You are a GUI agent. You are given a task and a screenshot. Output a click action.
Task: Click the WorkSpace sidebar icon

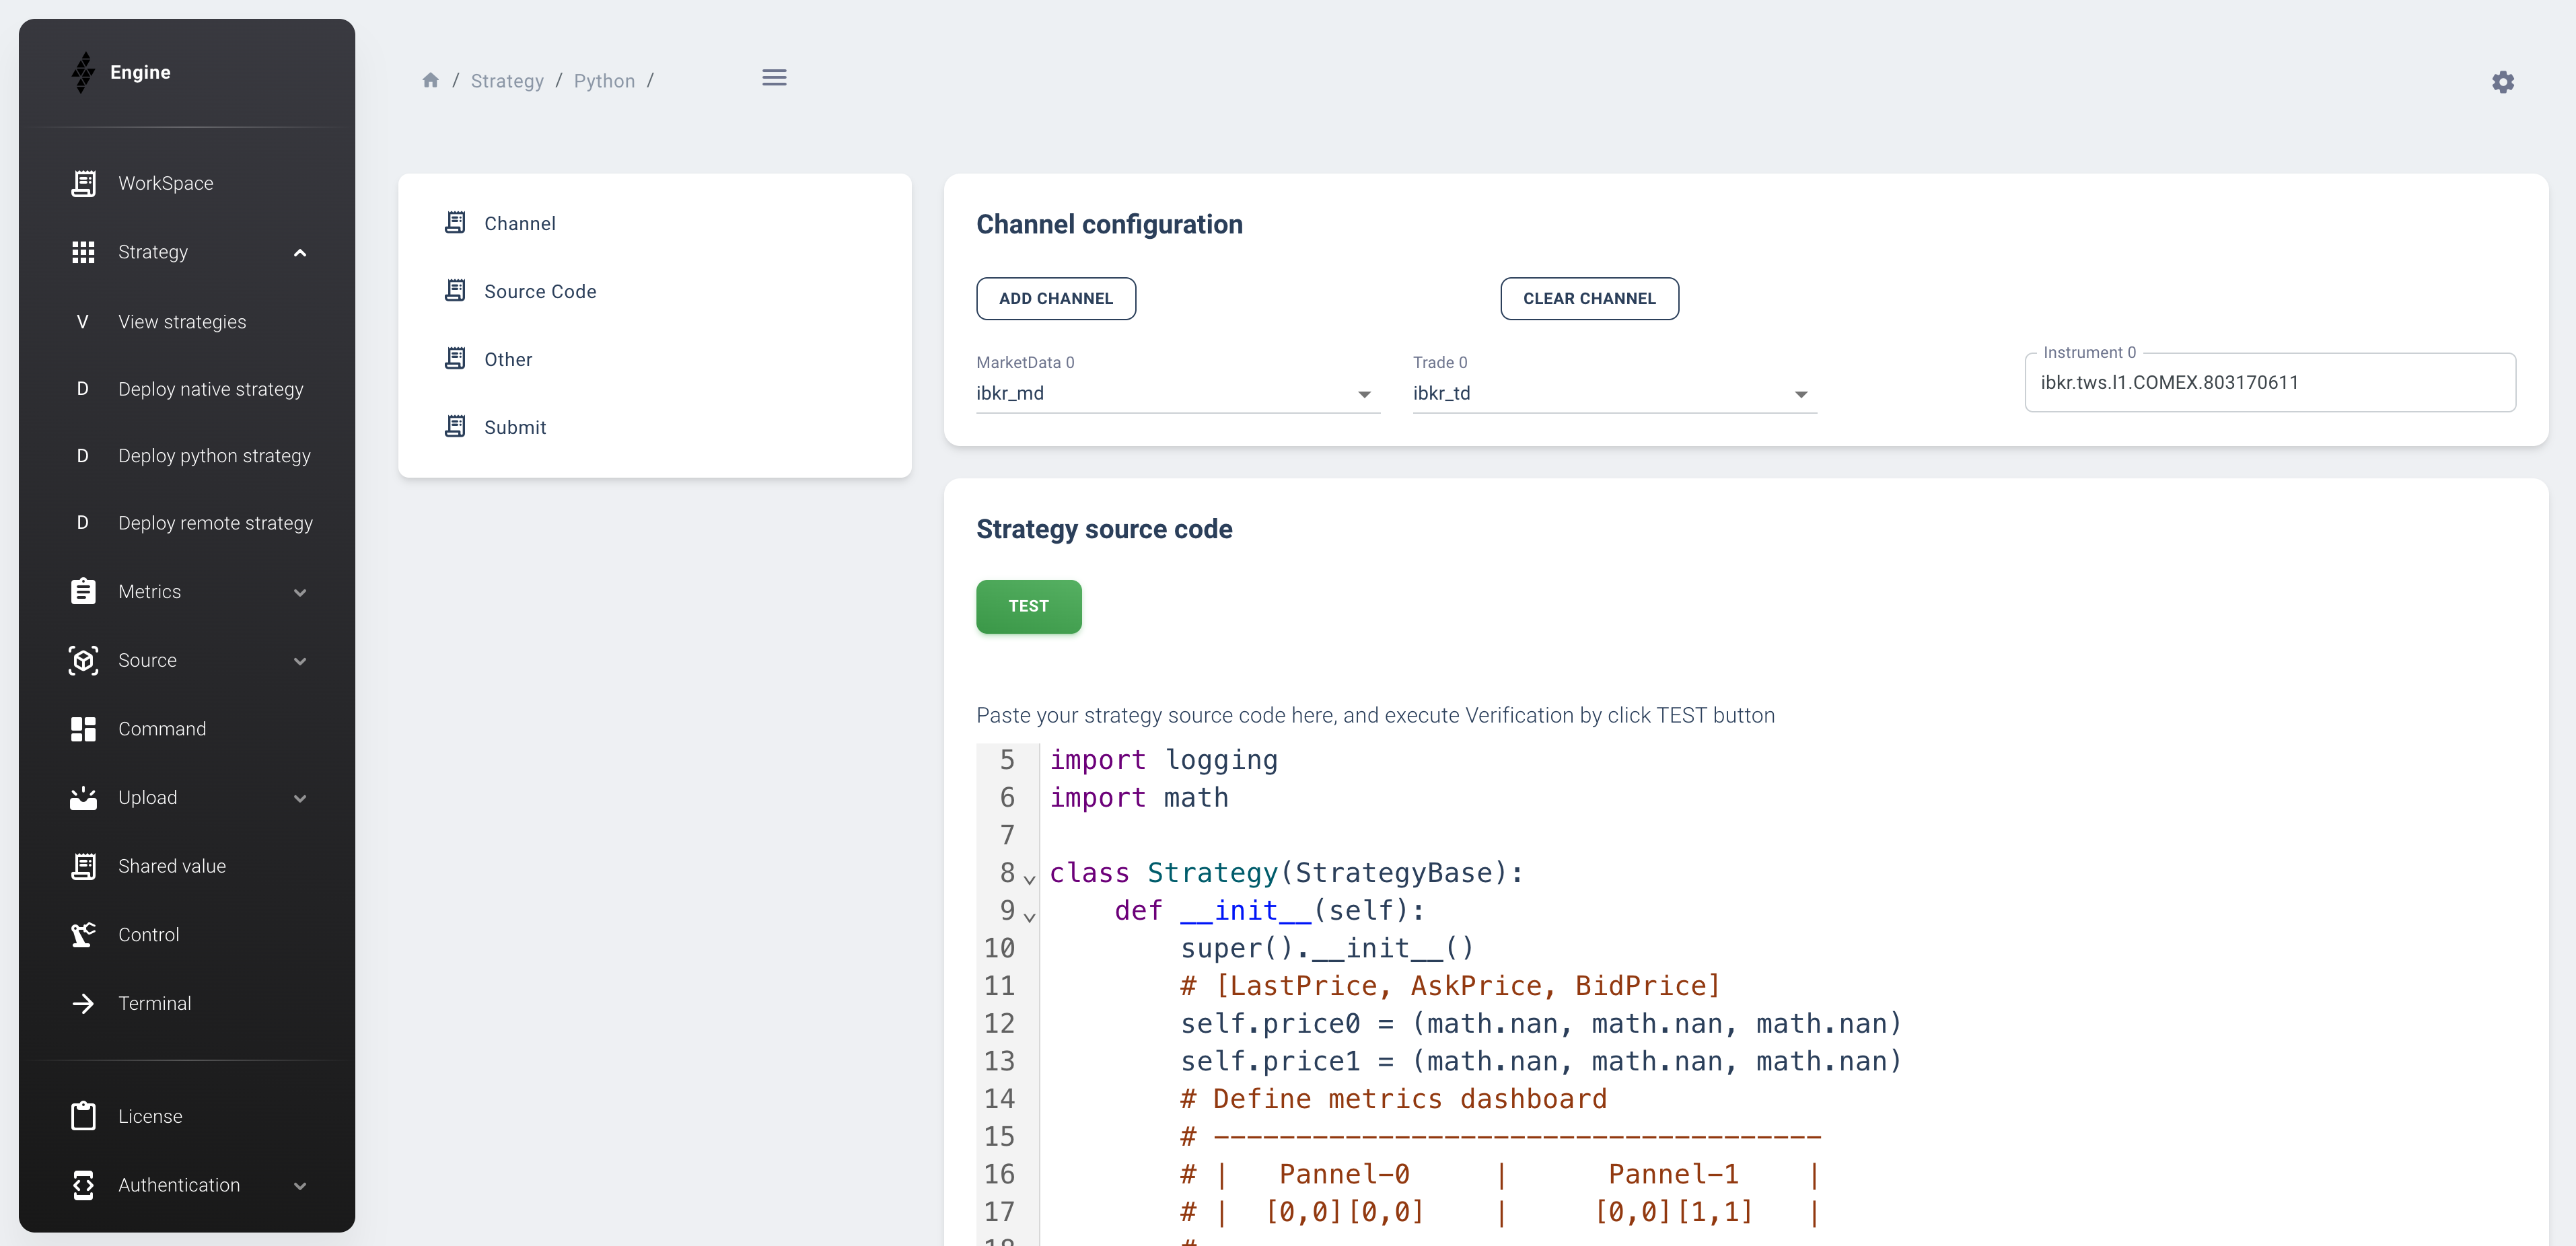[x=83, y=183]
